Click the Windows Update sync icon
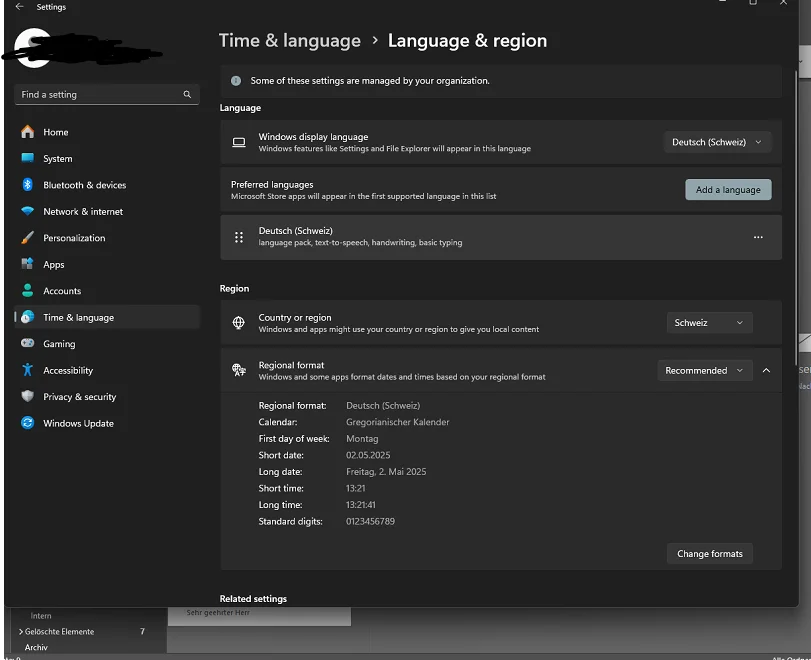Screen dimensions: 811x660 coord(28,423)
